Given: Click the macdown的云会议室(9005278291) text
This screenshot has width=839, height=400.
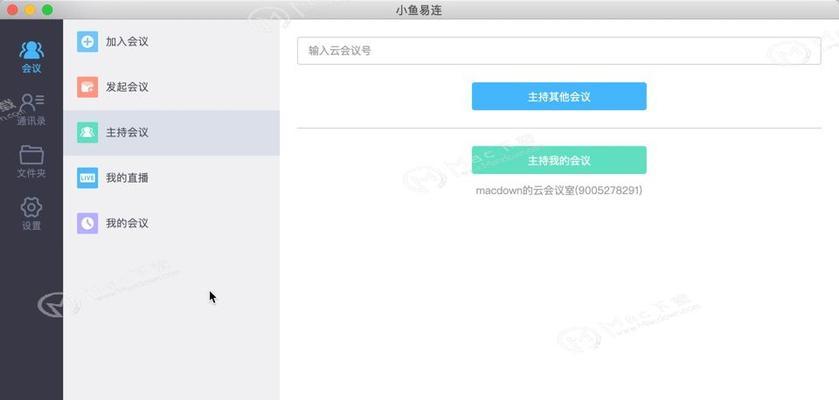Looking at the screenshot, I should pos(559,190).
